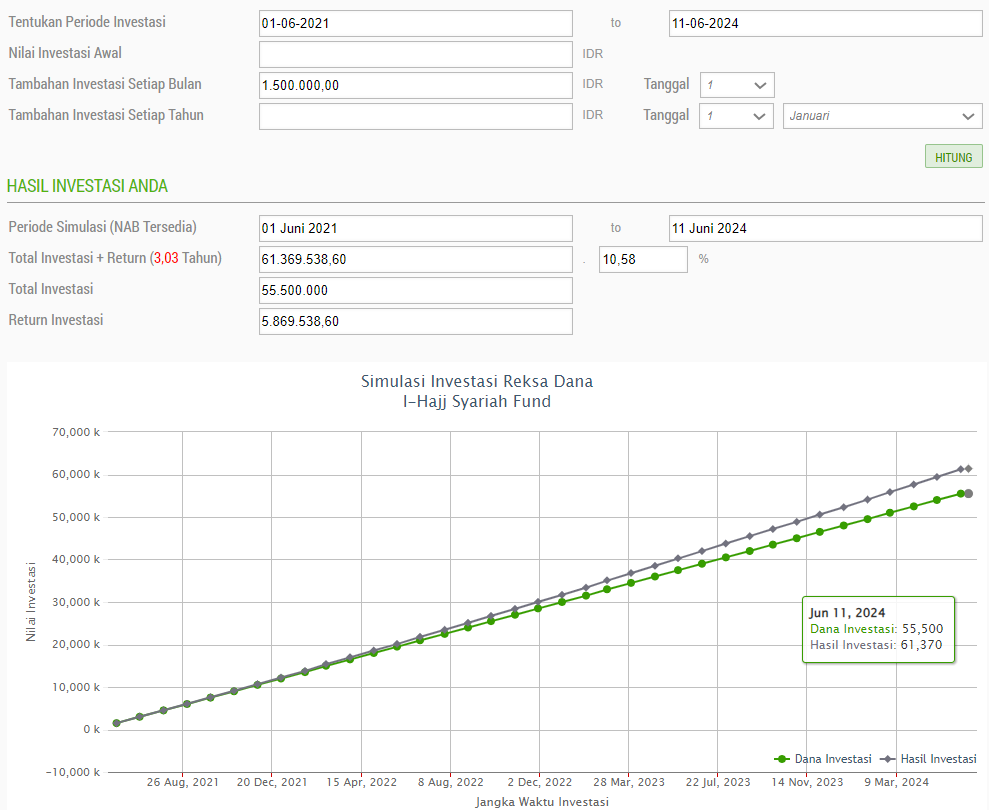Click the last green Dana Investasi data point

click(968, 493)
